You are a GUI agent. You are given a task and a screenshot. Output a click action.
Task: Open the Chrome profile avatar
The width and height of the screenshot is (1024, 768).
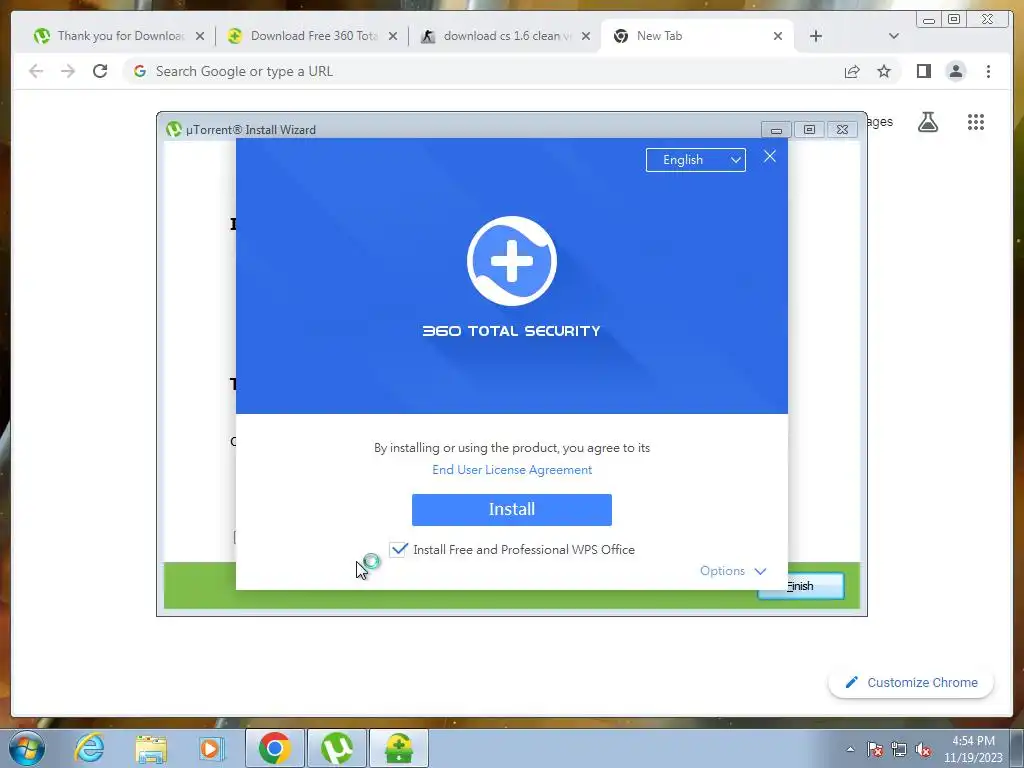(x=956, y=71)
